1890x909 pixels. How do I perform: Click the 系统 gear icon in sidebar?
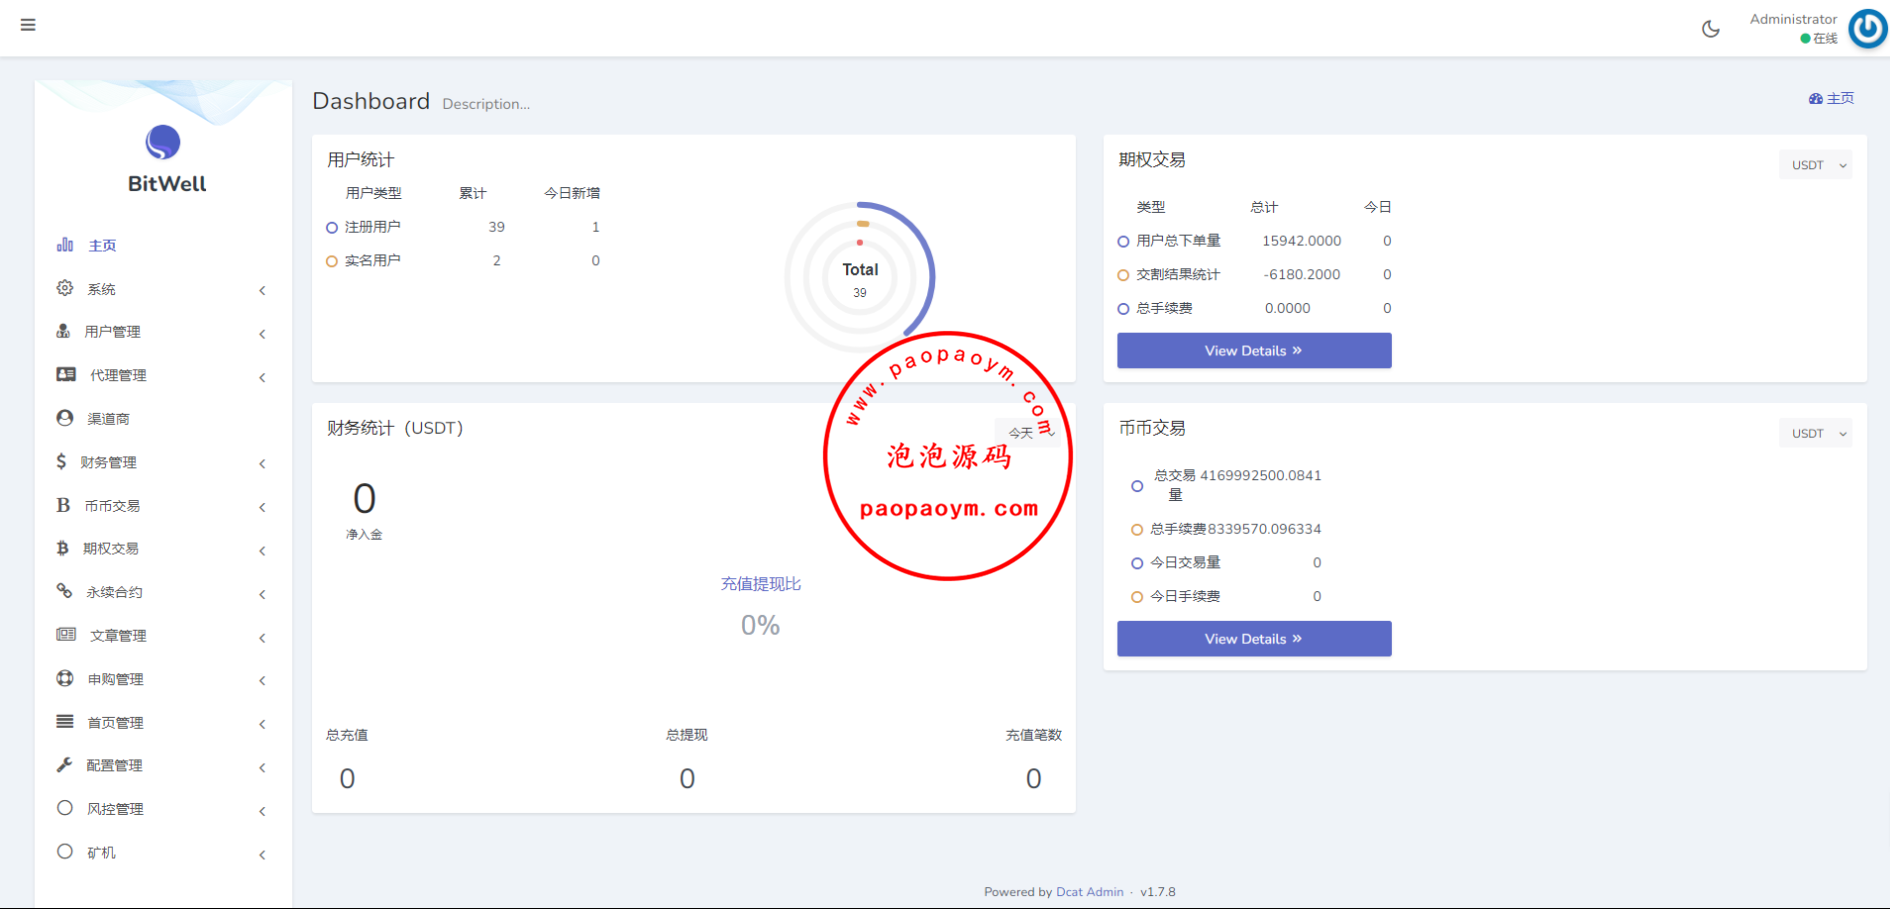pos(65,288)
